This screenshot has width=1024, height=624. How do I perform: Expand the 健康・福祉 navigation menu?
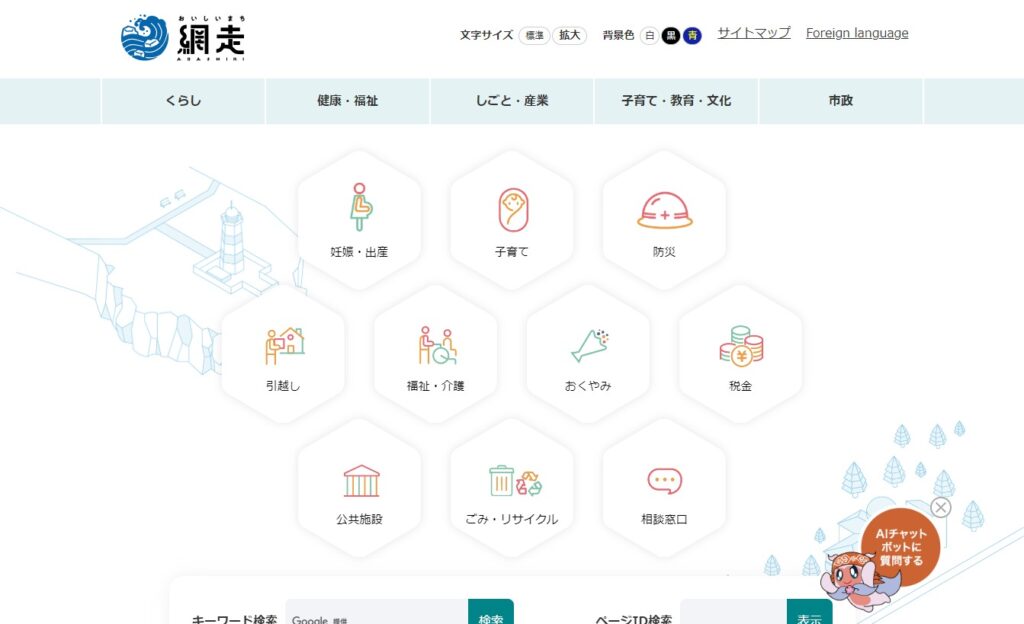[x=347, y=101]
